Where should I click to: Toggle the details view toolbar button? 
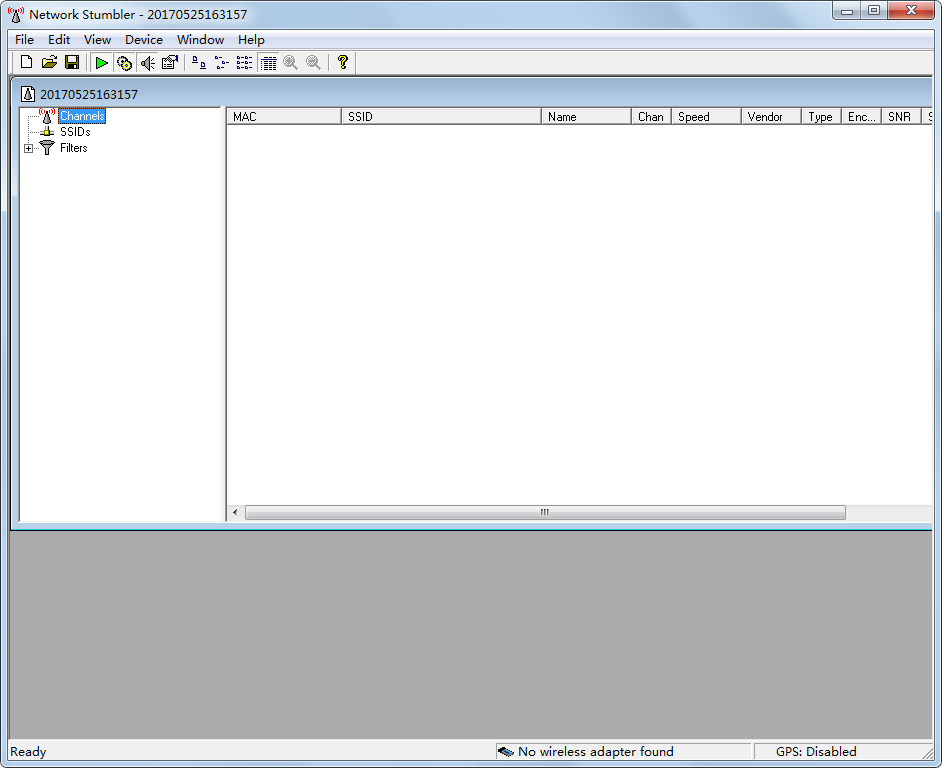(x=268, y=63)
